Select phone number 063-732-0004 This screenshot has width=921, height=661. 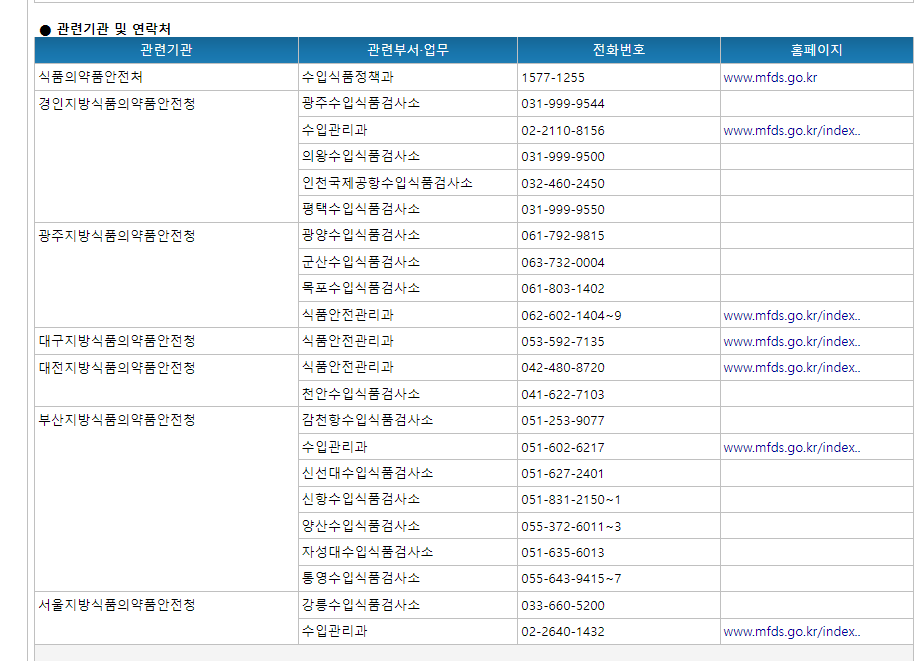(x=563, y=263)
